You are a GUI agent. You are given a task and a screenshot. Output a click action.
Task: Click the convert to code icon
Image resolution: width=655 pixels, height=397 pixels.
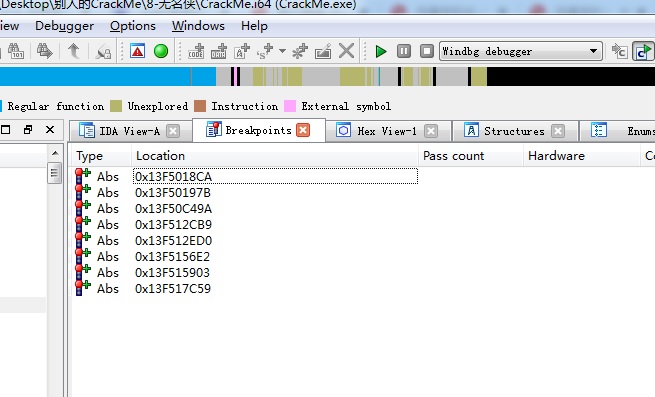tap(196, 51)
